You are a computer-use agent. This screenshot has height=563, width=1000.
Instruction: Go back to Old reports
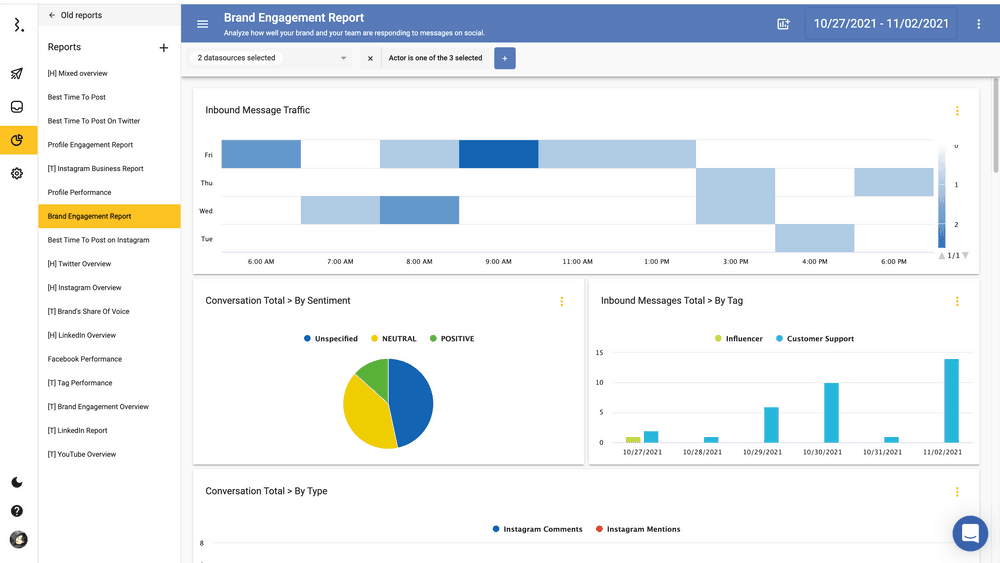coord(75,15)
